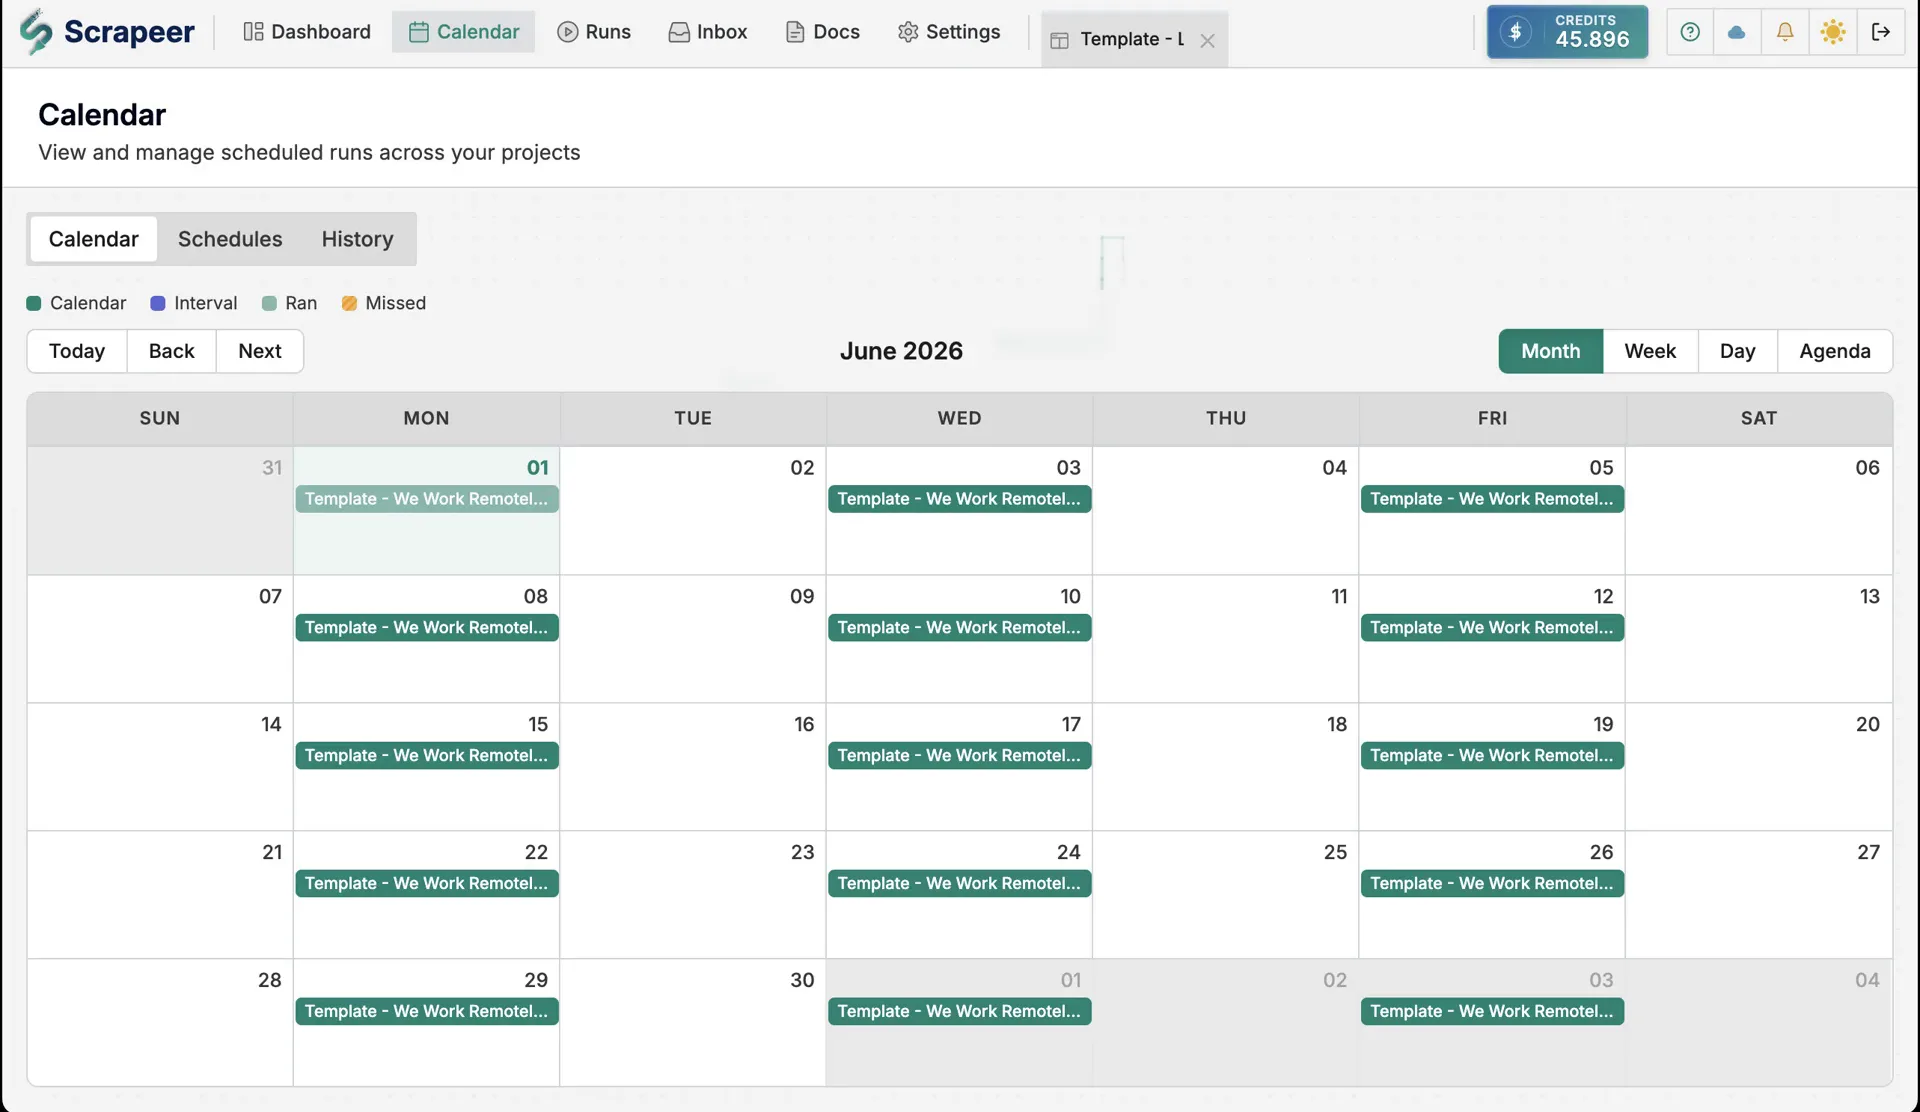Viewport: 1920px width, 1112px height.
Task: Click the Ran legend swatch
Action: click(x=269, y=303)
